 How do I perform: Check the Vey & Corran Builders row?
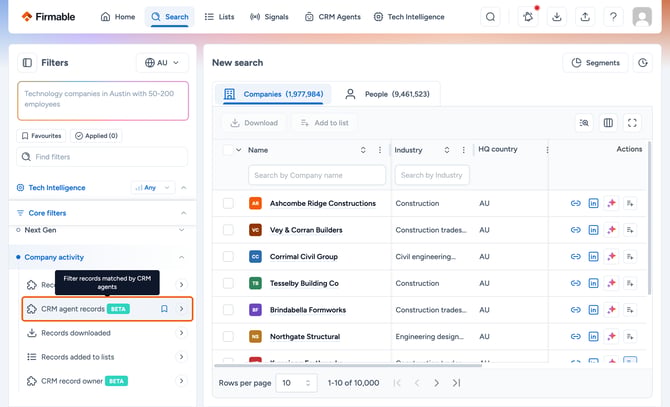tap(228, 230)
